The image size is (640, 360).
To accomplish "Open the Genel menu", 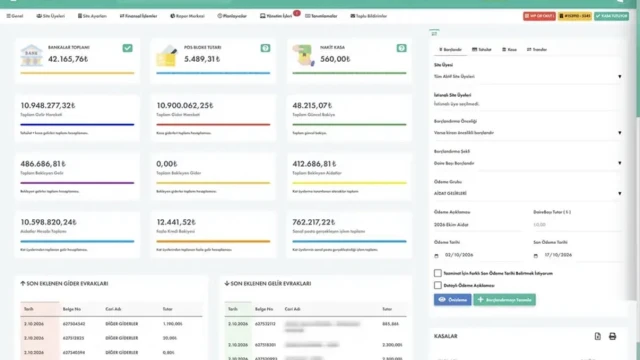I will pos(15,16).
